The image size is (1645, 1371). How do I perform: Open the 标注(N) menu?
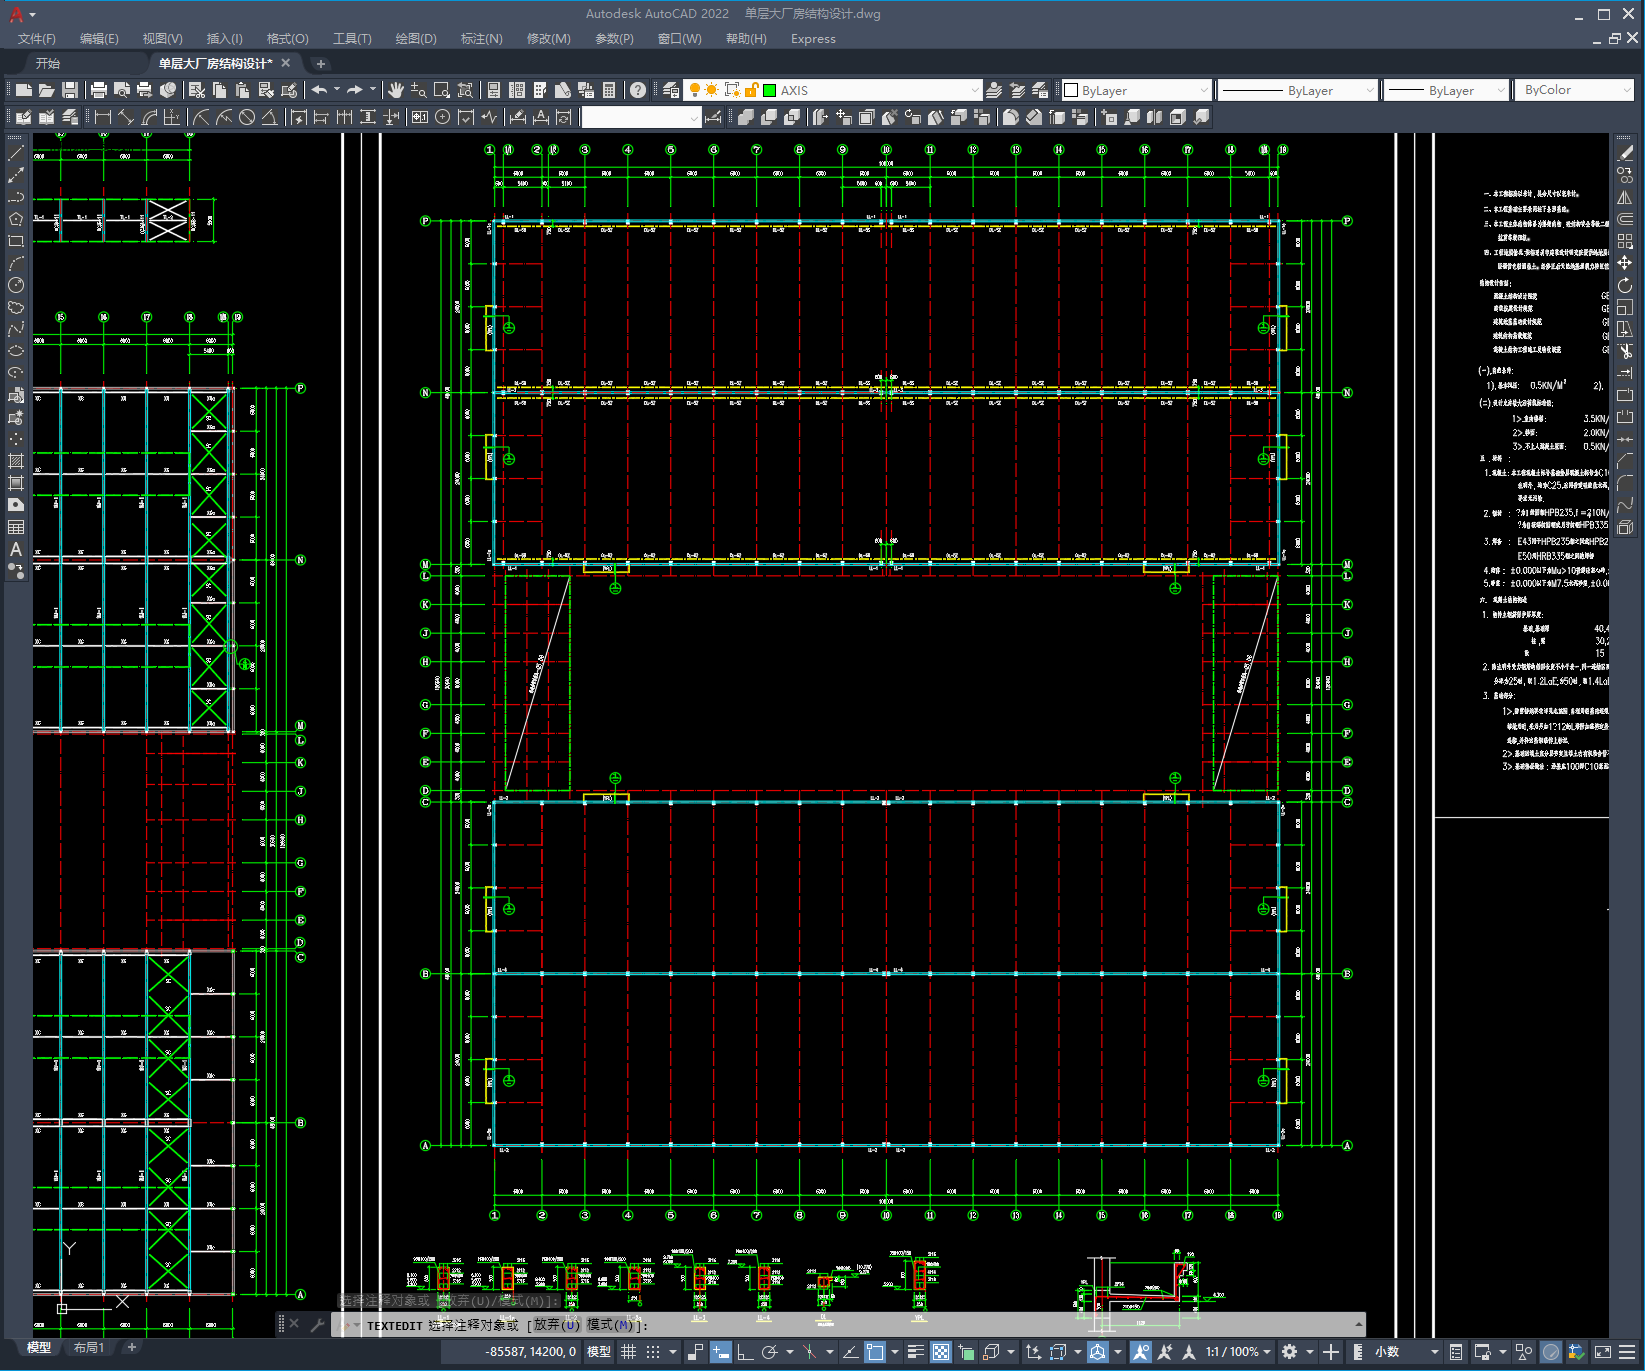(481, 39)
